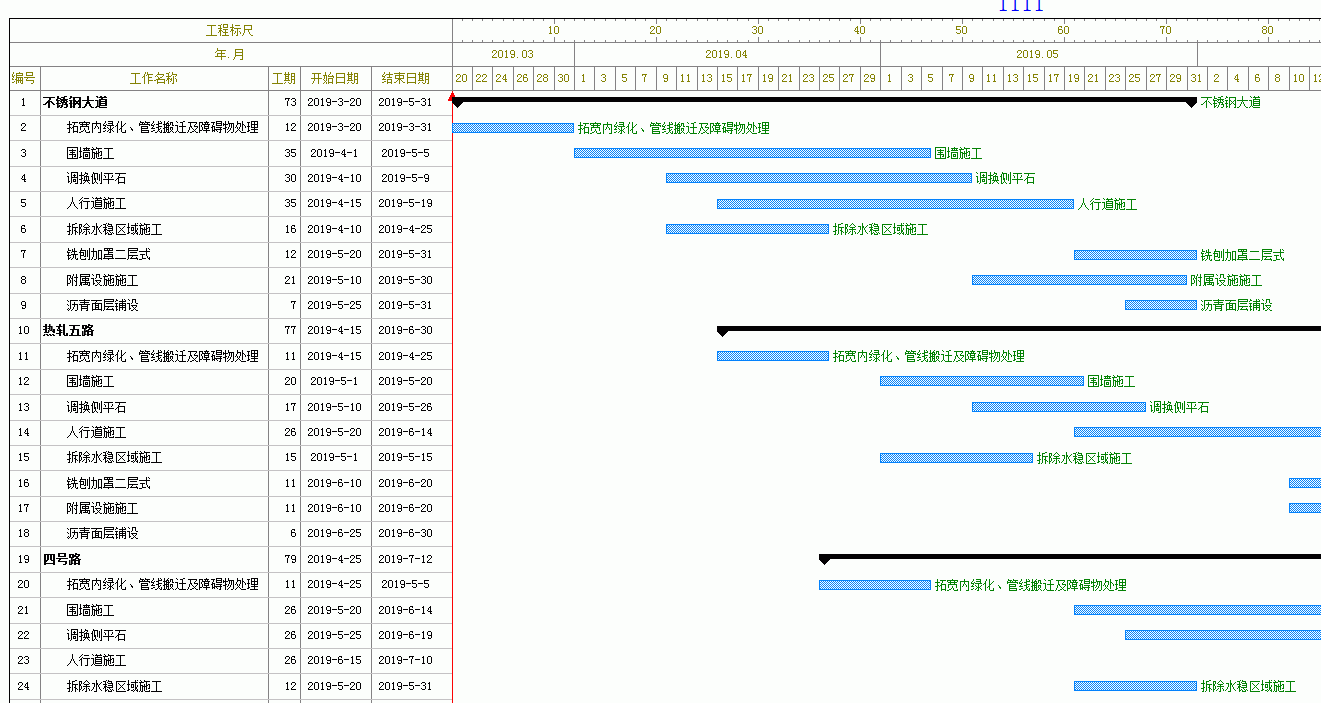Click the 拆除水稳区域施工 Gantt bar in row 15
The height and width of the screenshot is (703, 1321).
[x=956, y=458]
